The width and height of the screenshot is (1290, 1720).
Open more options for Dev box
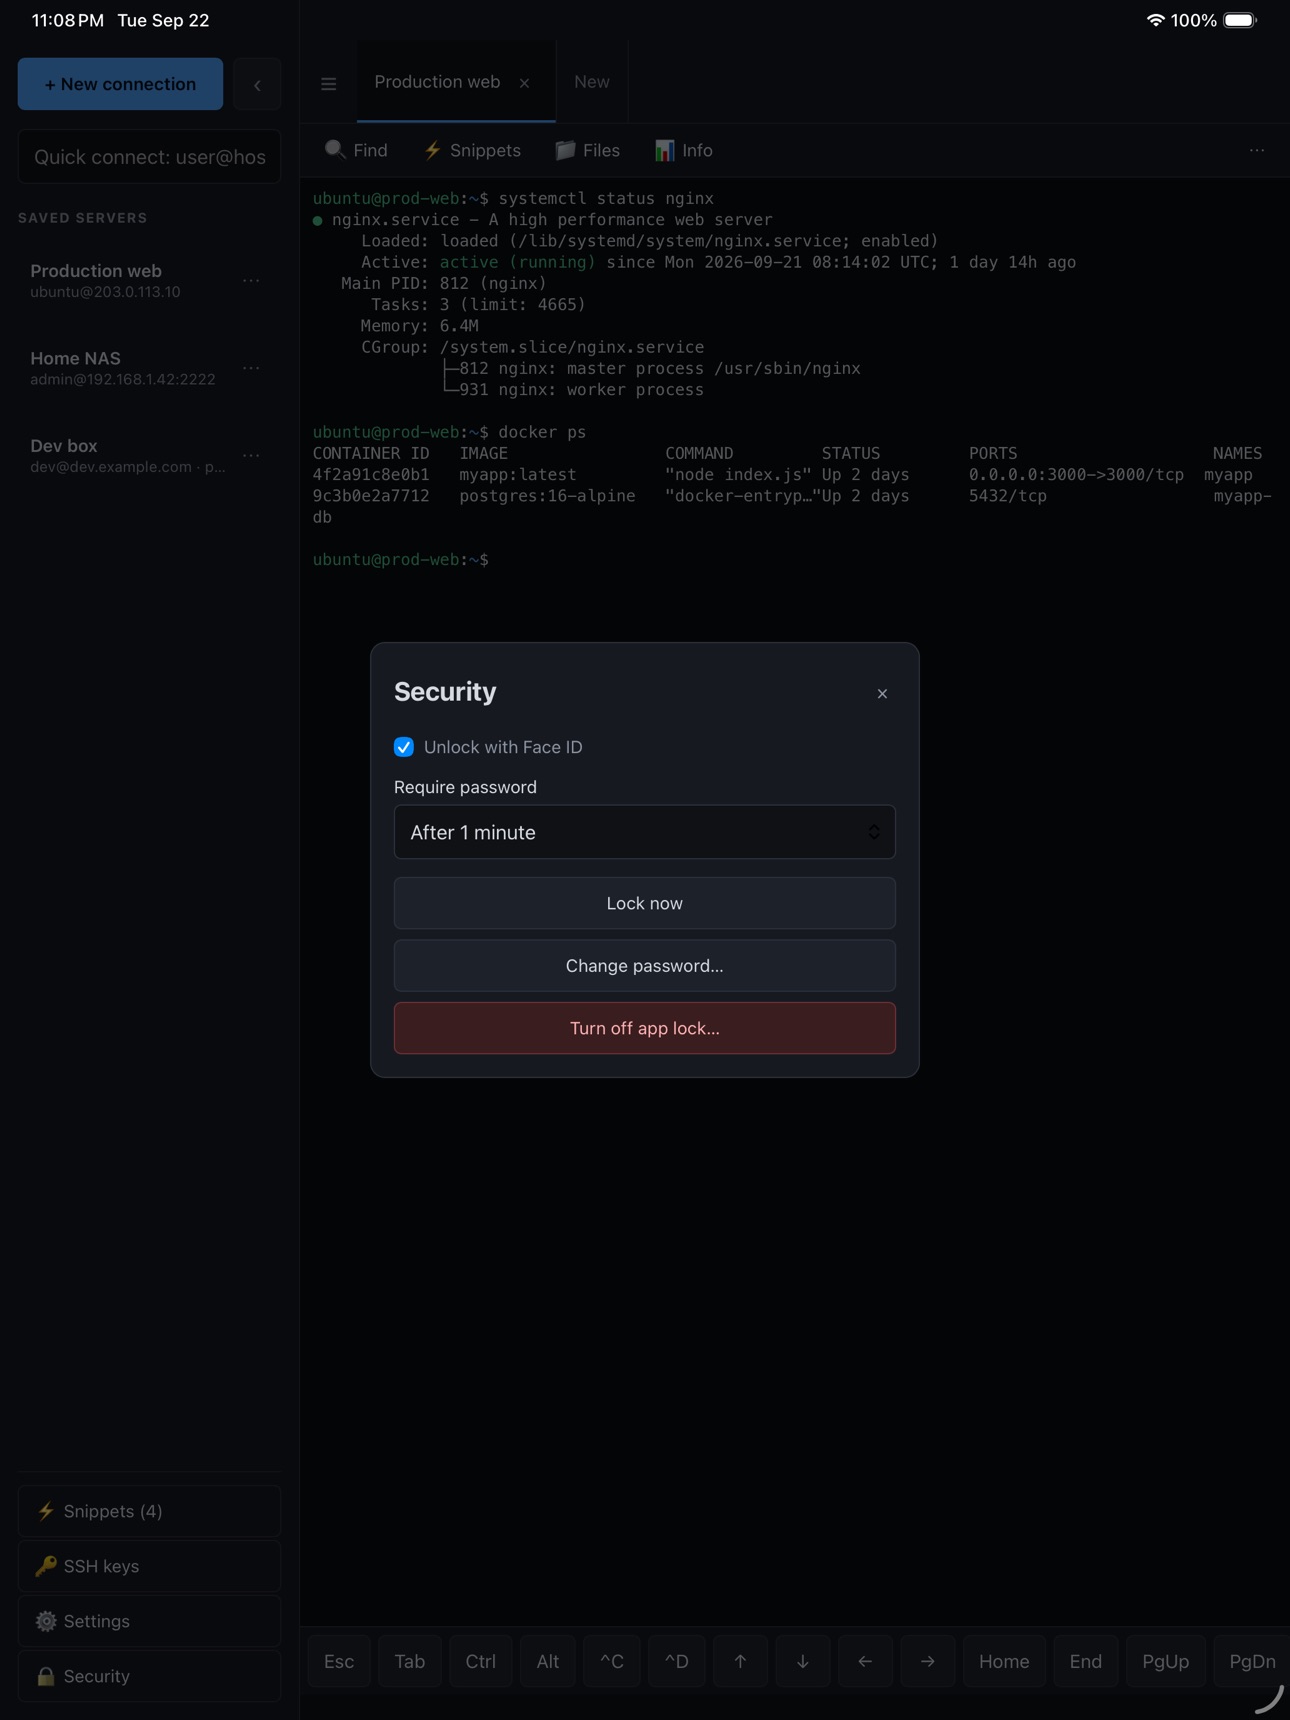point(251,455)
